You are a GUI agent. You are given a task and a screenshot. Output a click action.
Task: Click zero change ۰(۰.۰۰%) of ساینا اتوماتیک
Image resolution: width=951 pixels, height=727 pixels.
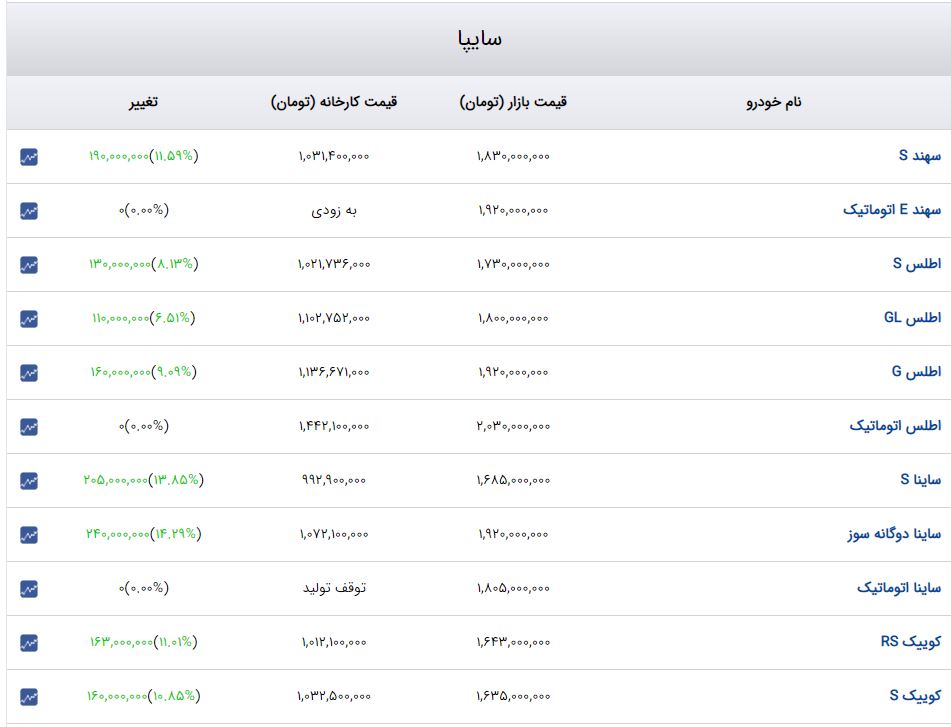[x=144, y=588]
